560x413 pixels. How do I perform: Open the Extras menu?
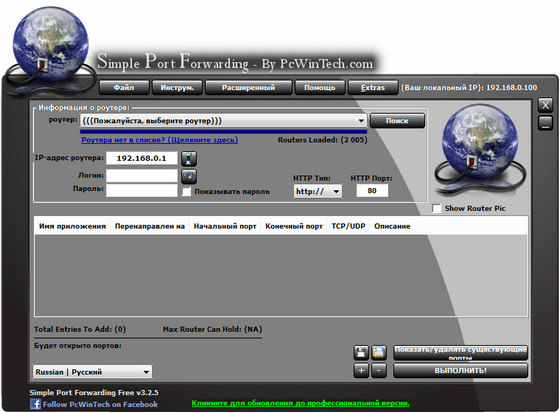click(x=373, y=88)
